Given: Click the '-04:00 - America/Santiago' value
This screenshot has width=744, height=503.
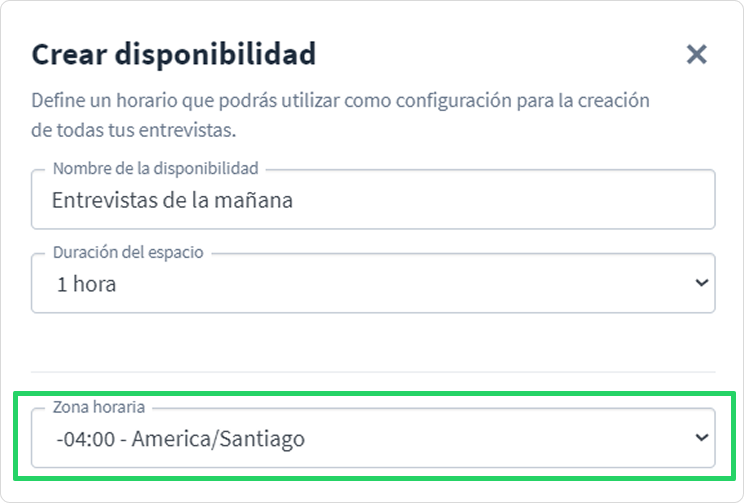Looking at the screenshot, I should click(180, 439).
